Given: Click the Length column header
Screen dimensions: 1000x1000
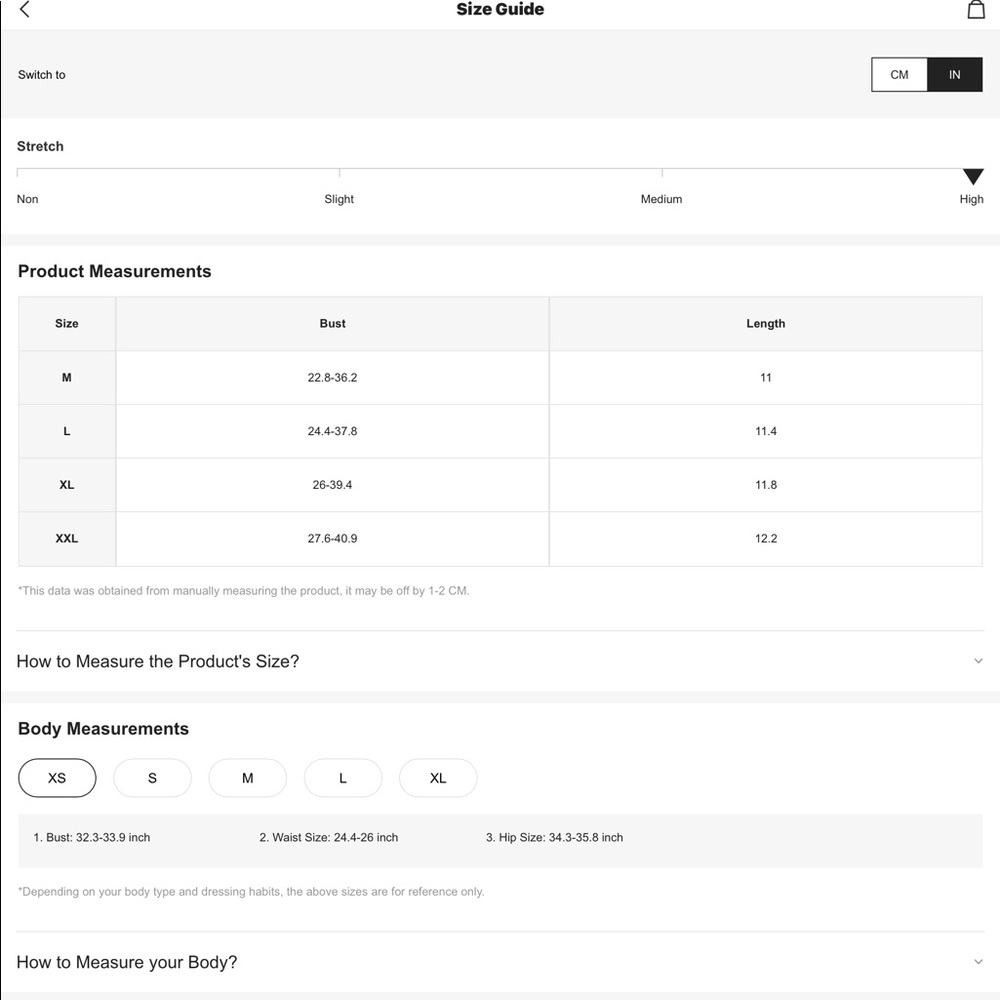Looking at the screenshot, I should [x=765, y=324].
